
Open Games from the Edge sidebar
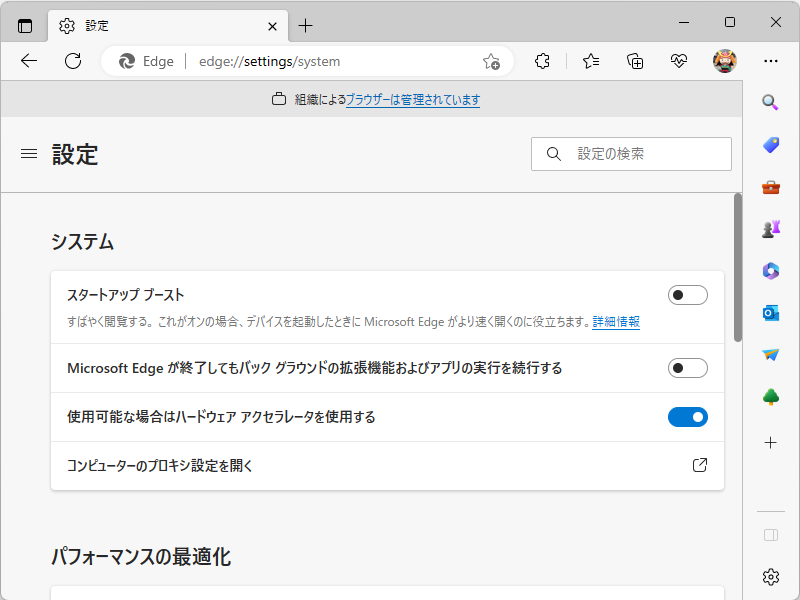(770, 228)
